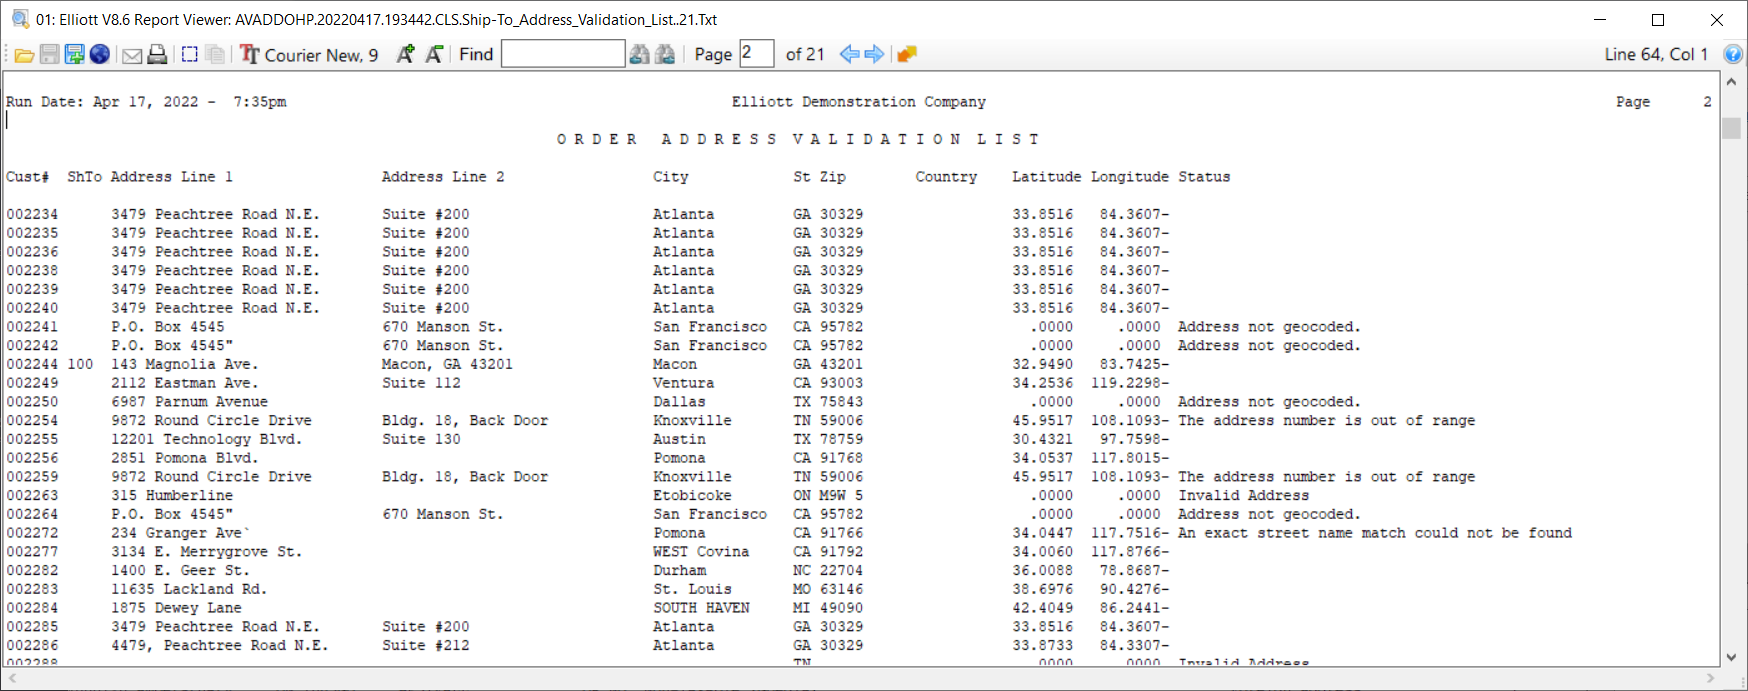The image size is (1748, 691).
Task: Click '315 Humberline' address
Action: (x=172, y=495)
